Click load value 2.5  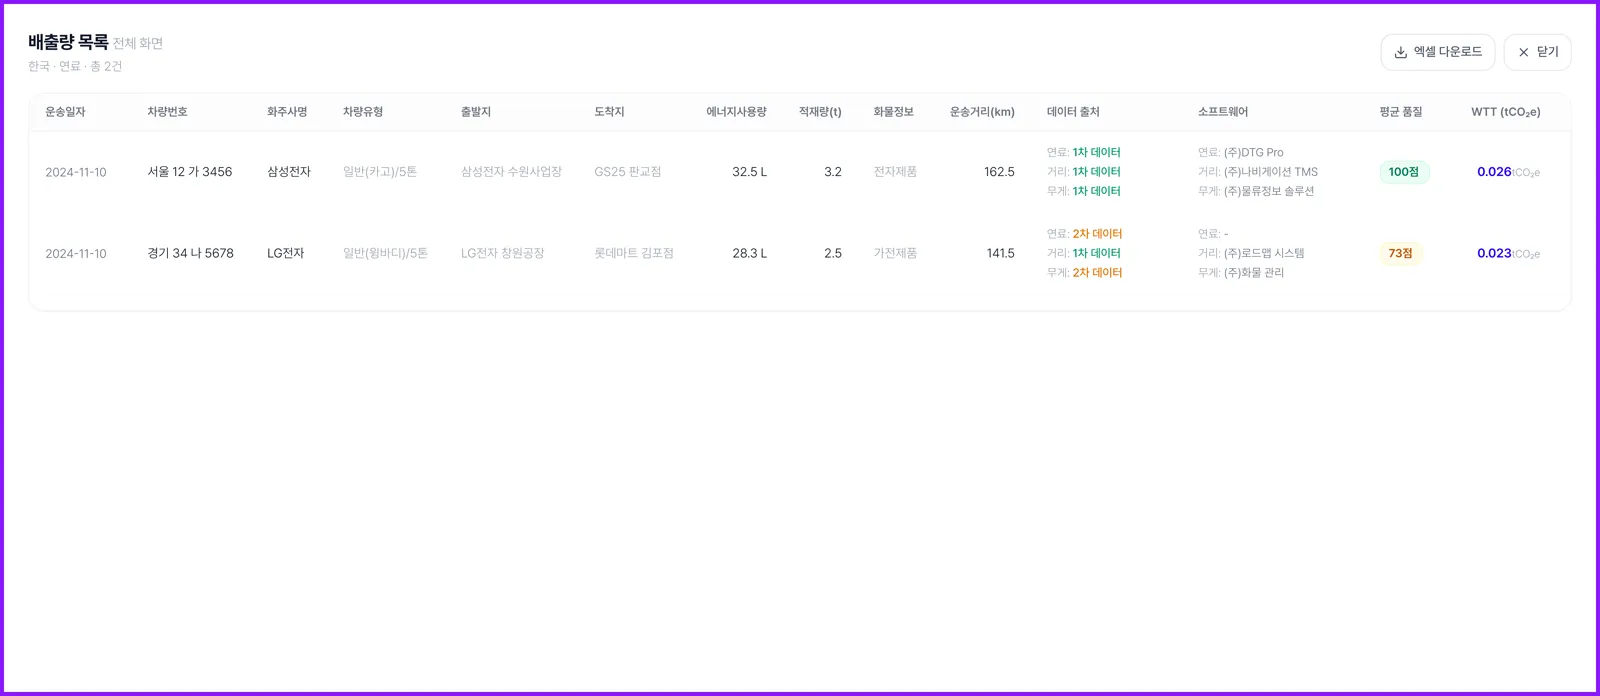pos(833,254)
